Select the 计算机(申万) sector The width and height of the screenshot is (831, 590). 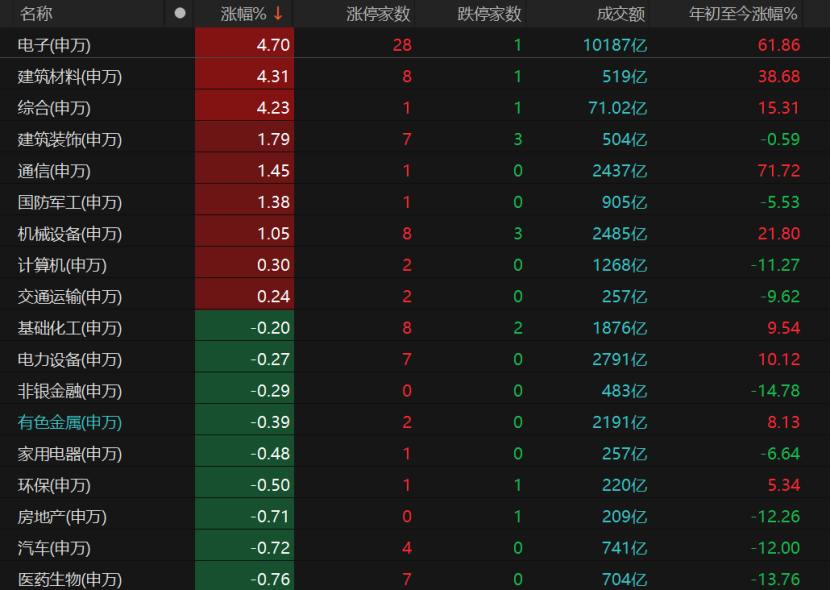[62, 265]
